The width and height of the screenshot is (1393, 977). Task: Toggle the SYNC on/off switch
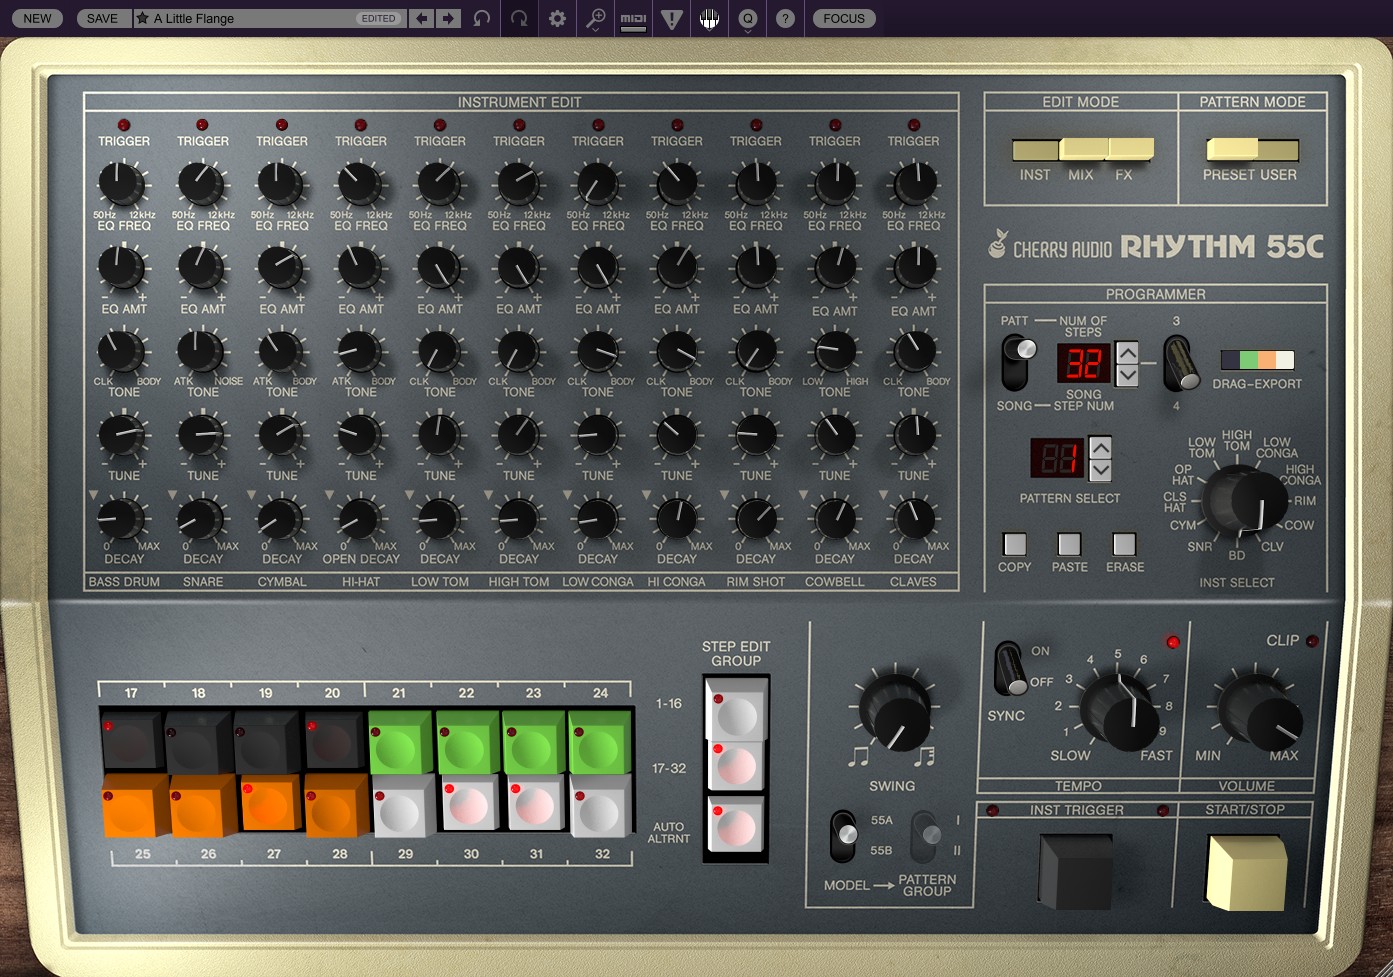[1009, 668]
